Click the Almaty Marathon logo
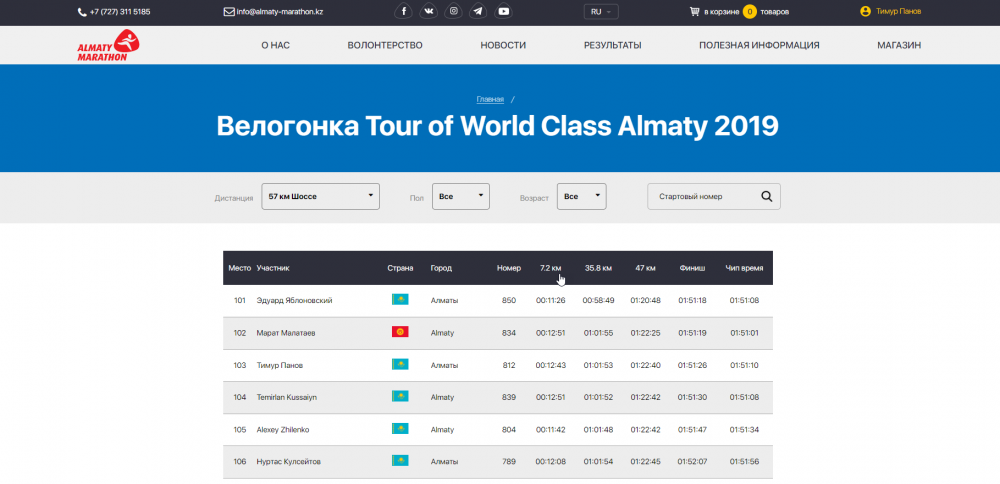The width and height of the screenshot is (1000, 484). click(109, 45)
